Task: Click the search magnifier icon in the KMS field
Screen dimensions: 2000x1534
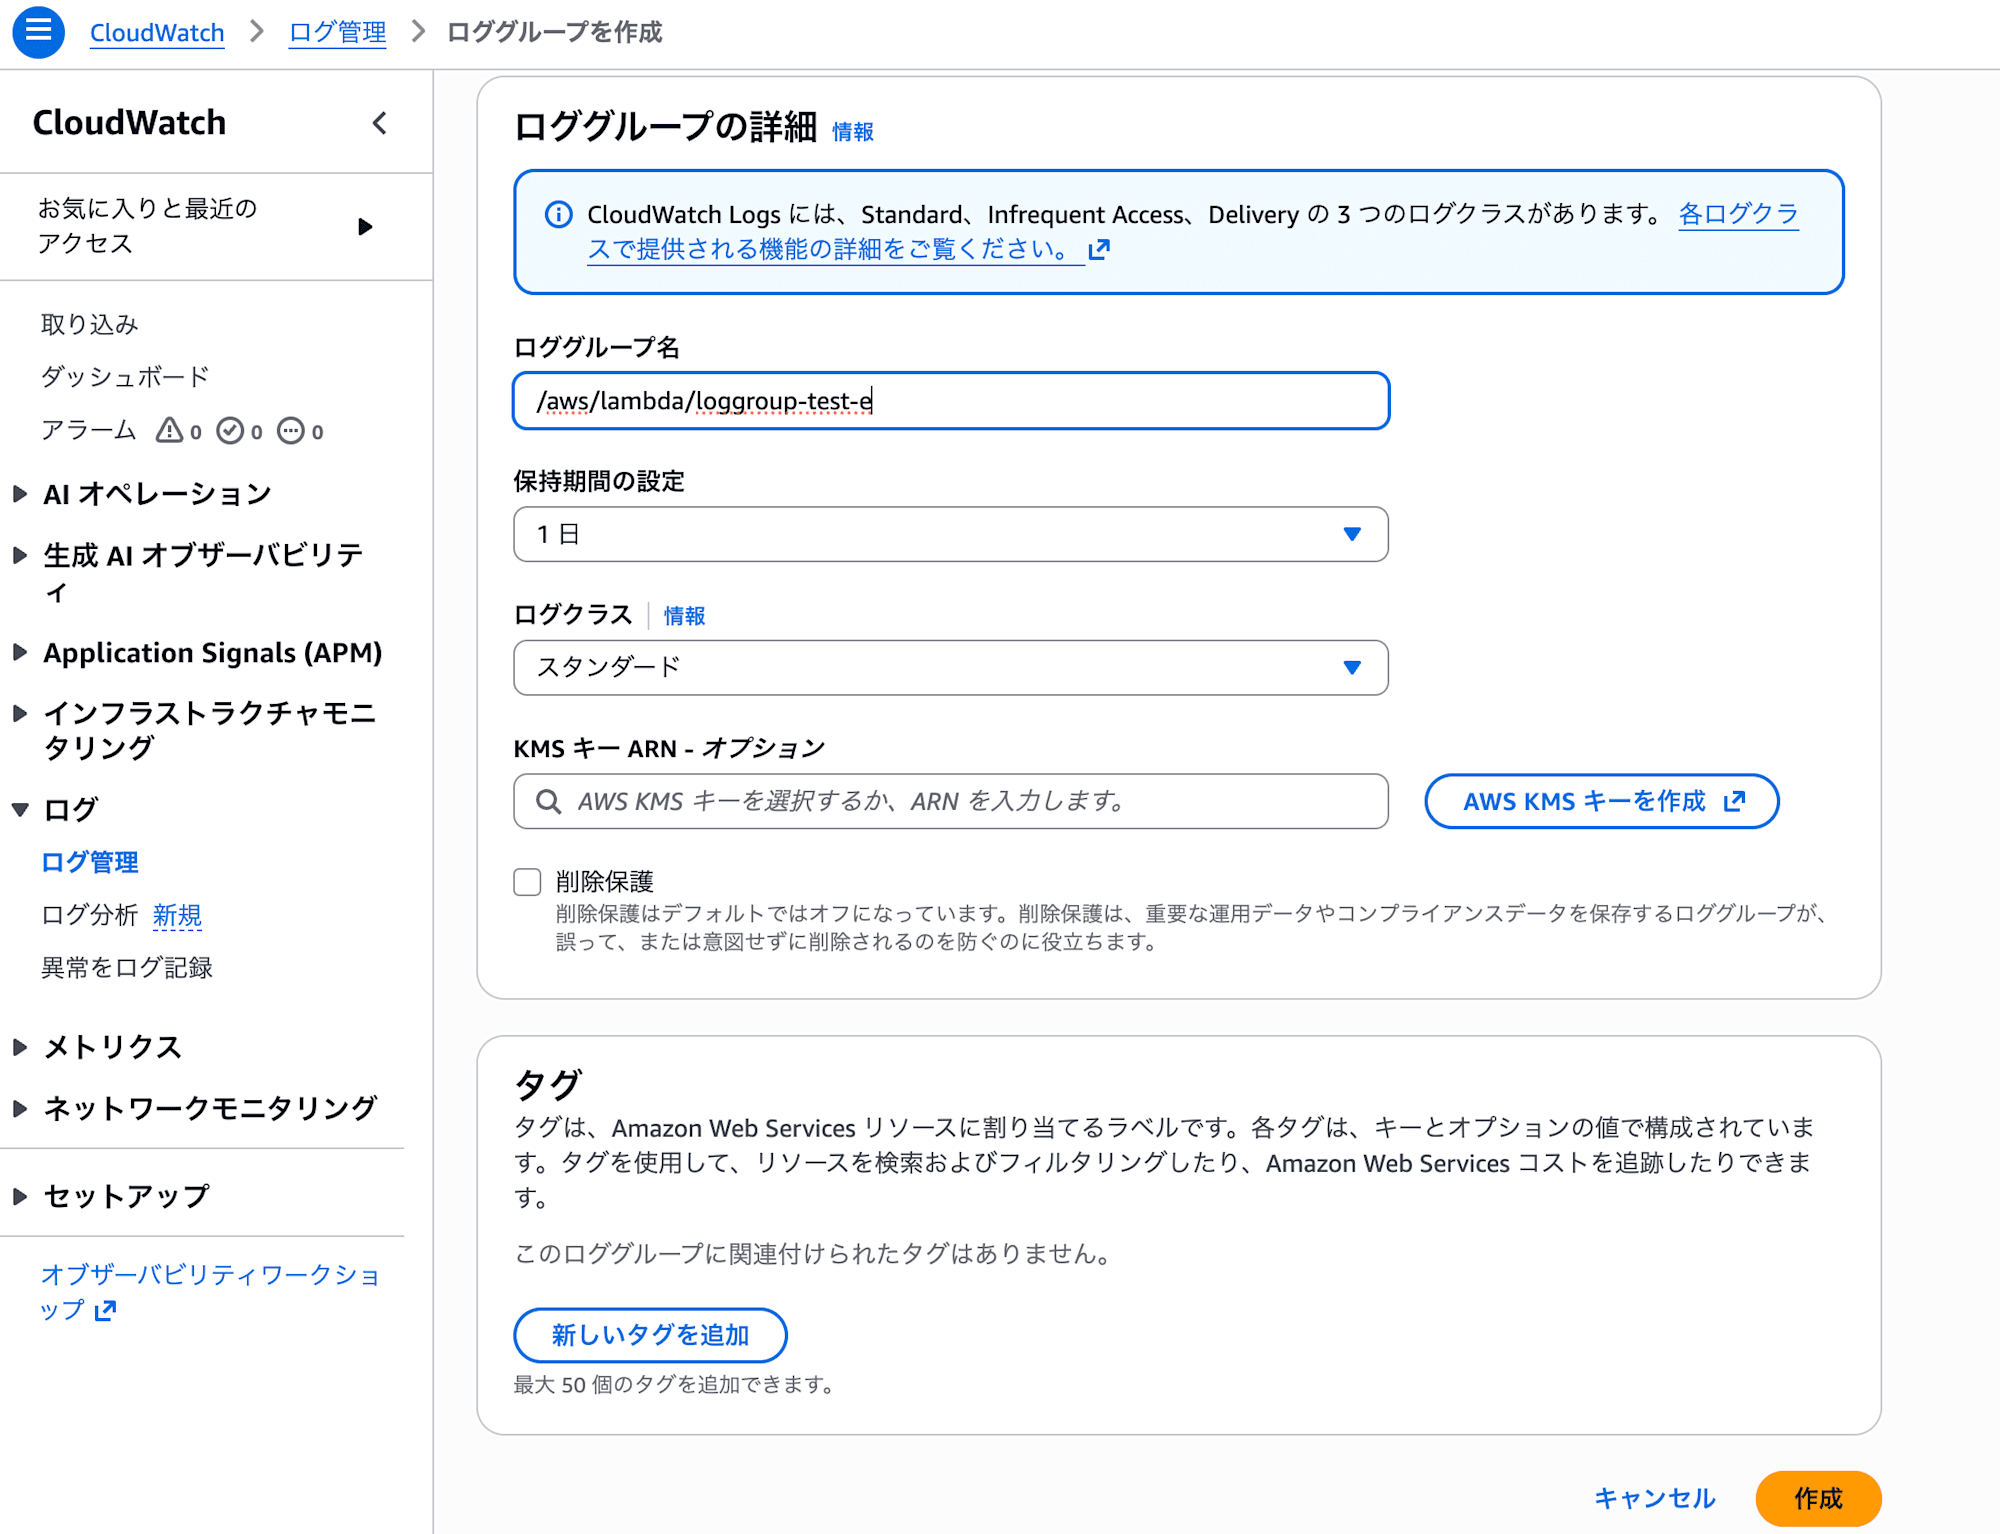Action: [548, 801]
